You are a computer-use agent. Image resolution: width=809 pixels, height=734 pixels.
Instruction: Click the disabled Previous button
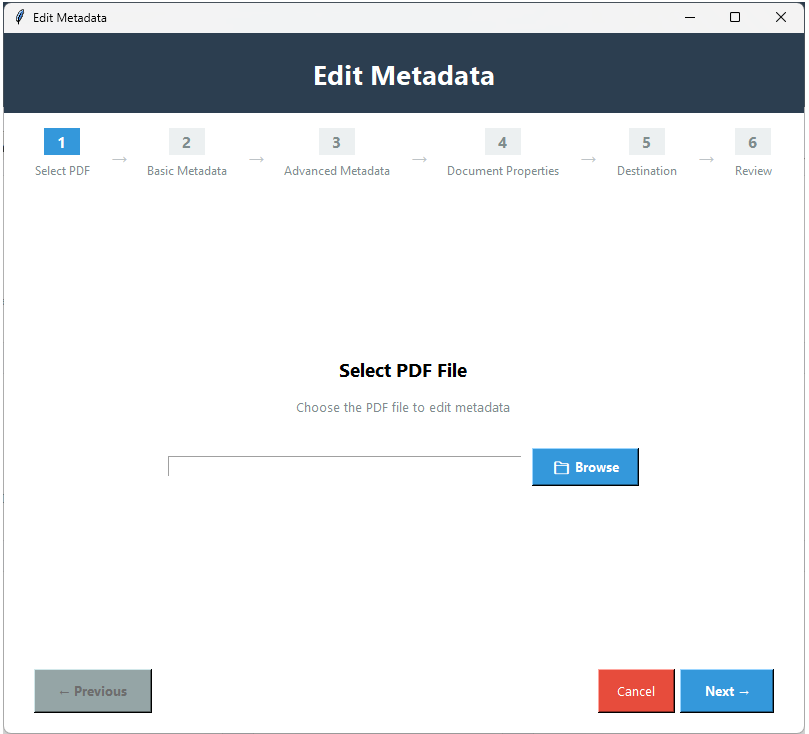(x=92, y=691)
